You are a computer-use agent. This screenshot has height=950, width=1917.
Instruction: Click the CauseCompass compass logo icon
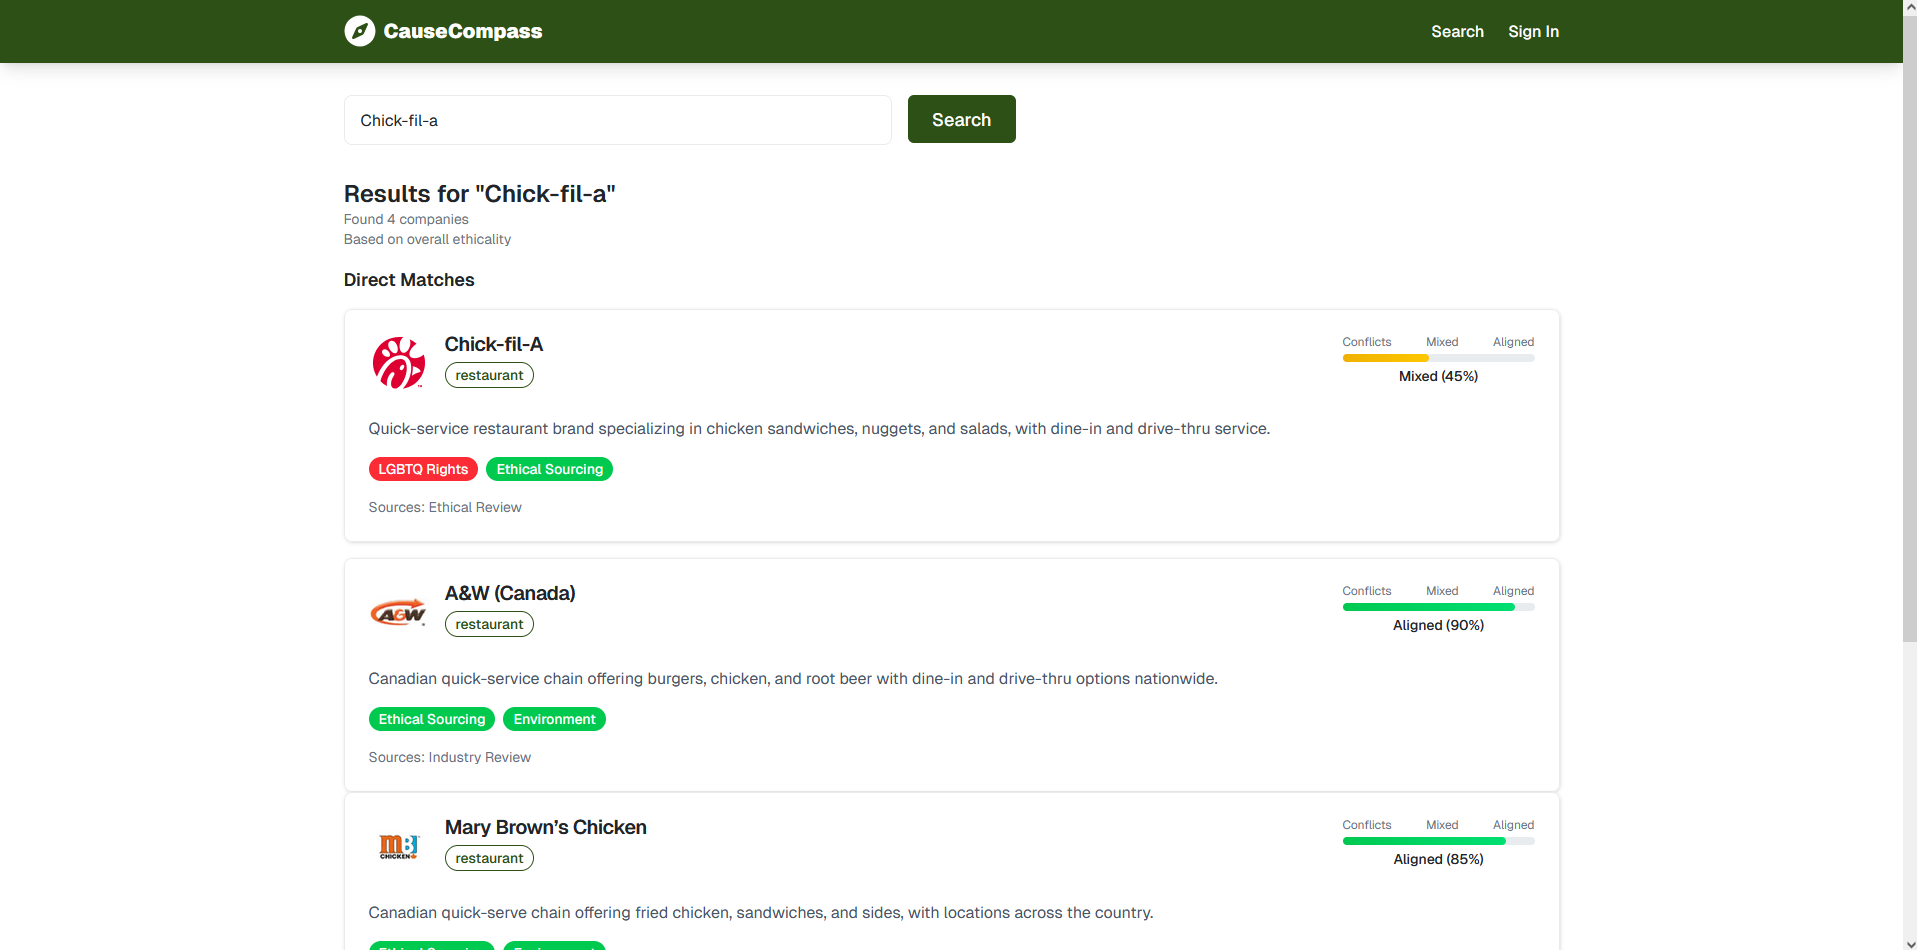pos(359,31)
